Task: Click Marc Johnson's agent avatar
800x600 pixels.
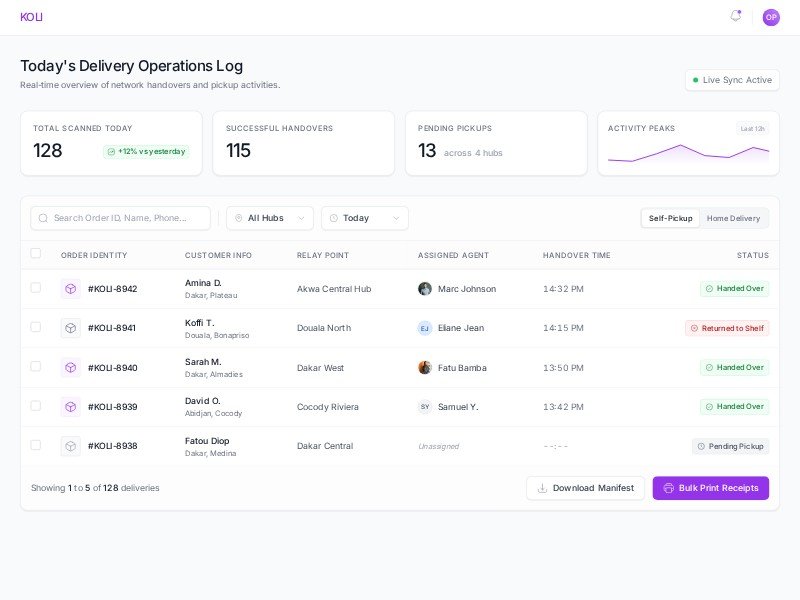Action: click(425, 289)
